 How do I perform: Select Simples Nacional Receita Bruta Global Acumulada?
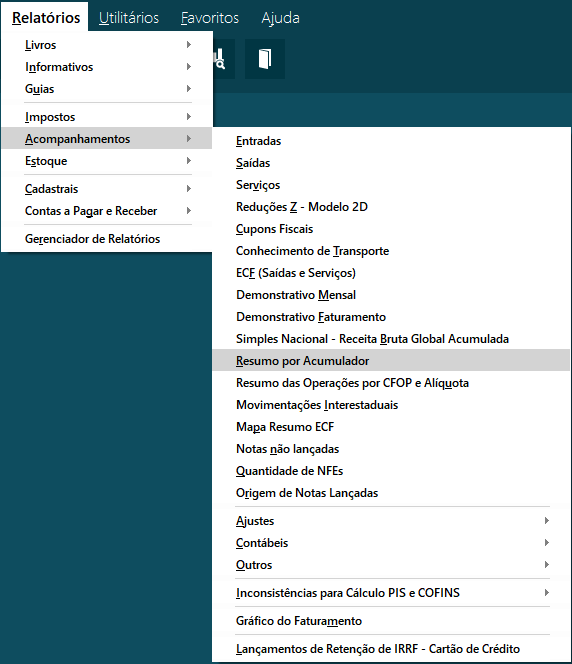click(x=391, y=339)
